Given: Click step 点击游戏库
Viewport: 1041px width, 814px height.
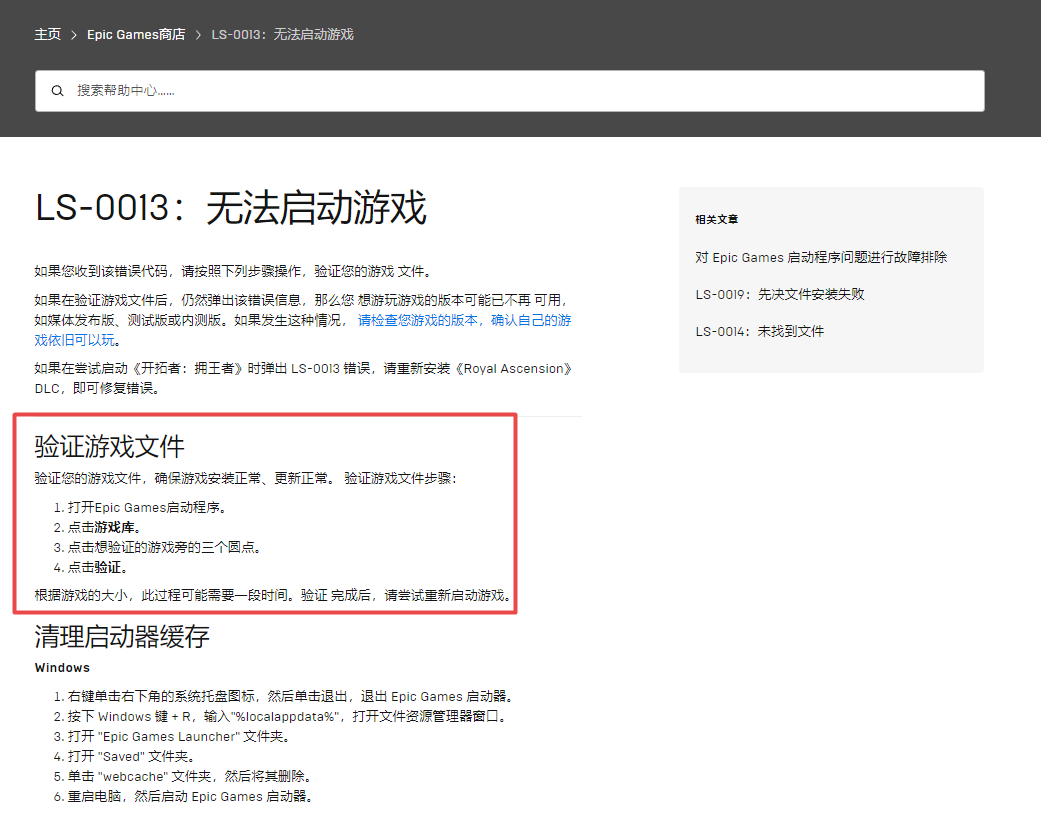Looking at the screenshot, I should [104, 527].
